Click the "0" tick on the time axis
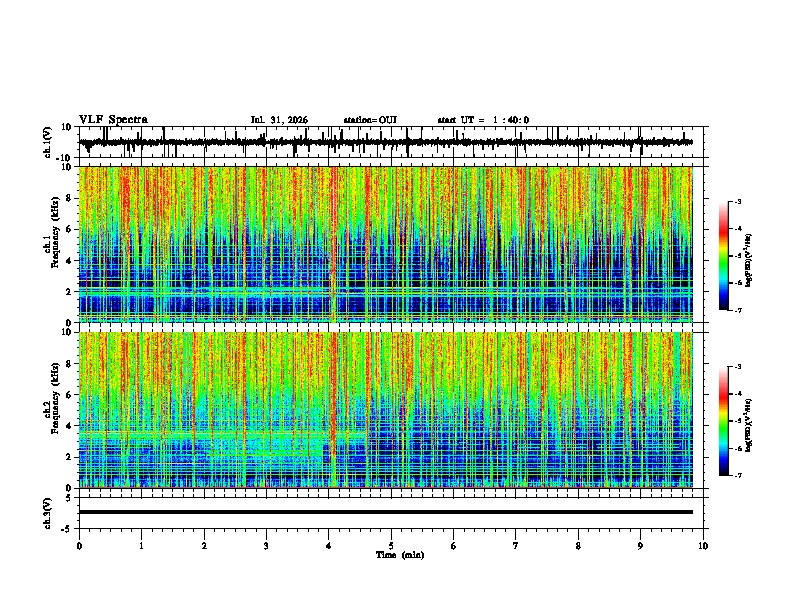The width and height of the screenshot is (792, 612). click(79, 546)
